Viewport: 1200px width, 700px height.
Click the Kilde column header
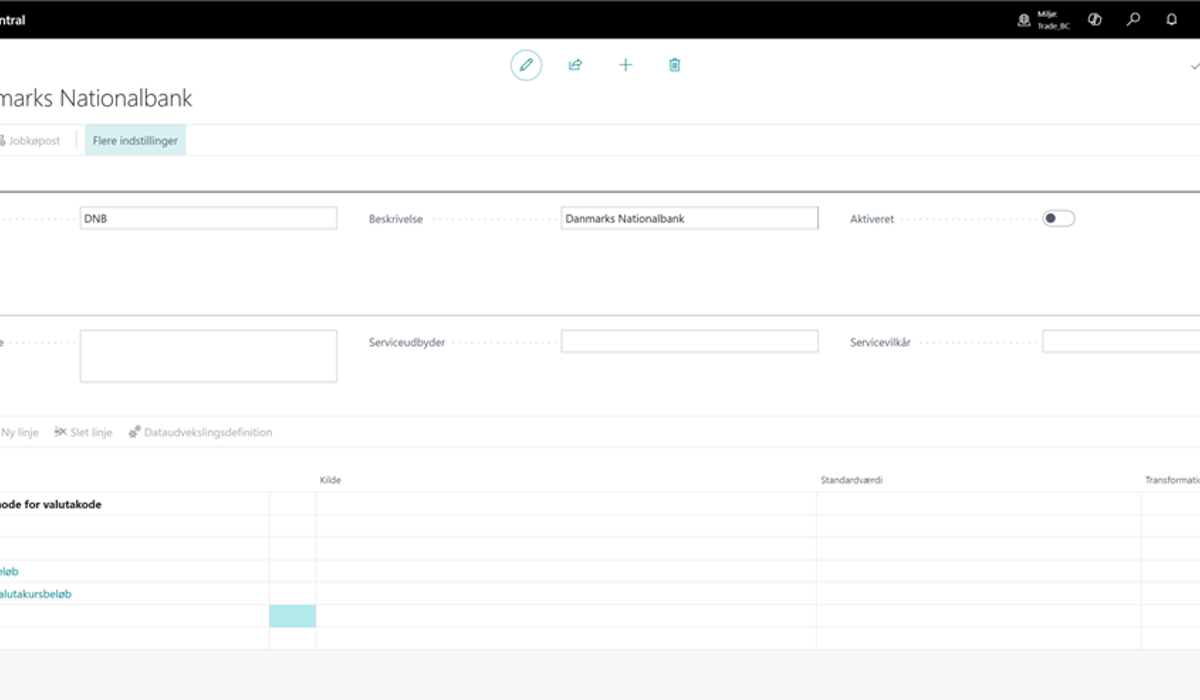(331, 481)
